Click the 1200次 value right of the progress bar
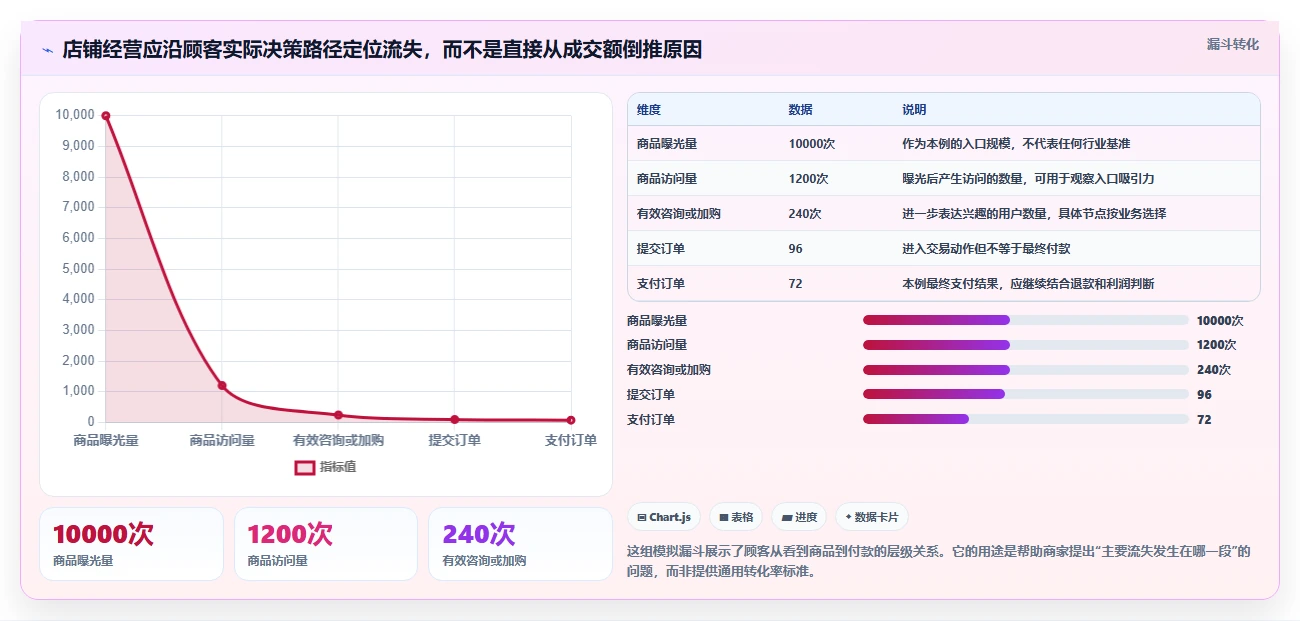This screenshot has width=1300, height=621. click(1217, 345)
